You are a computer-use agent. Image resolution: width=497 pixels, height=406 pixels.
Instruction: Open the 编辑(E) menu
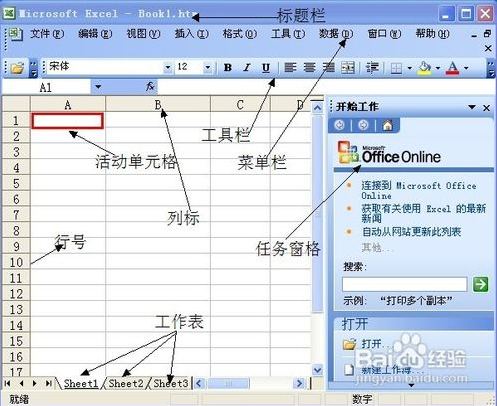click(x=95, y=34)
